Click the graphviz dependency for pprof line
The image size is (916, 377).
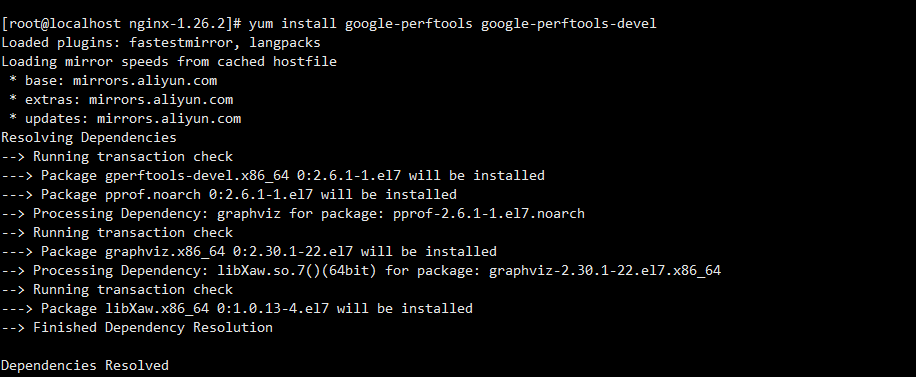click(x=293, y=214)
